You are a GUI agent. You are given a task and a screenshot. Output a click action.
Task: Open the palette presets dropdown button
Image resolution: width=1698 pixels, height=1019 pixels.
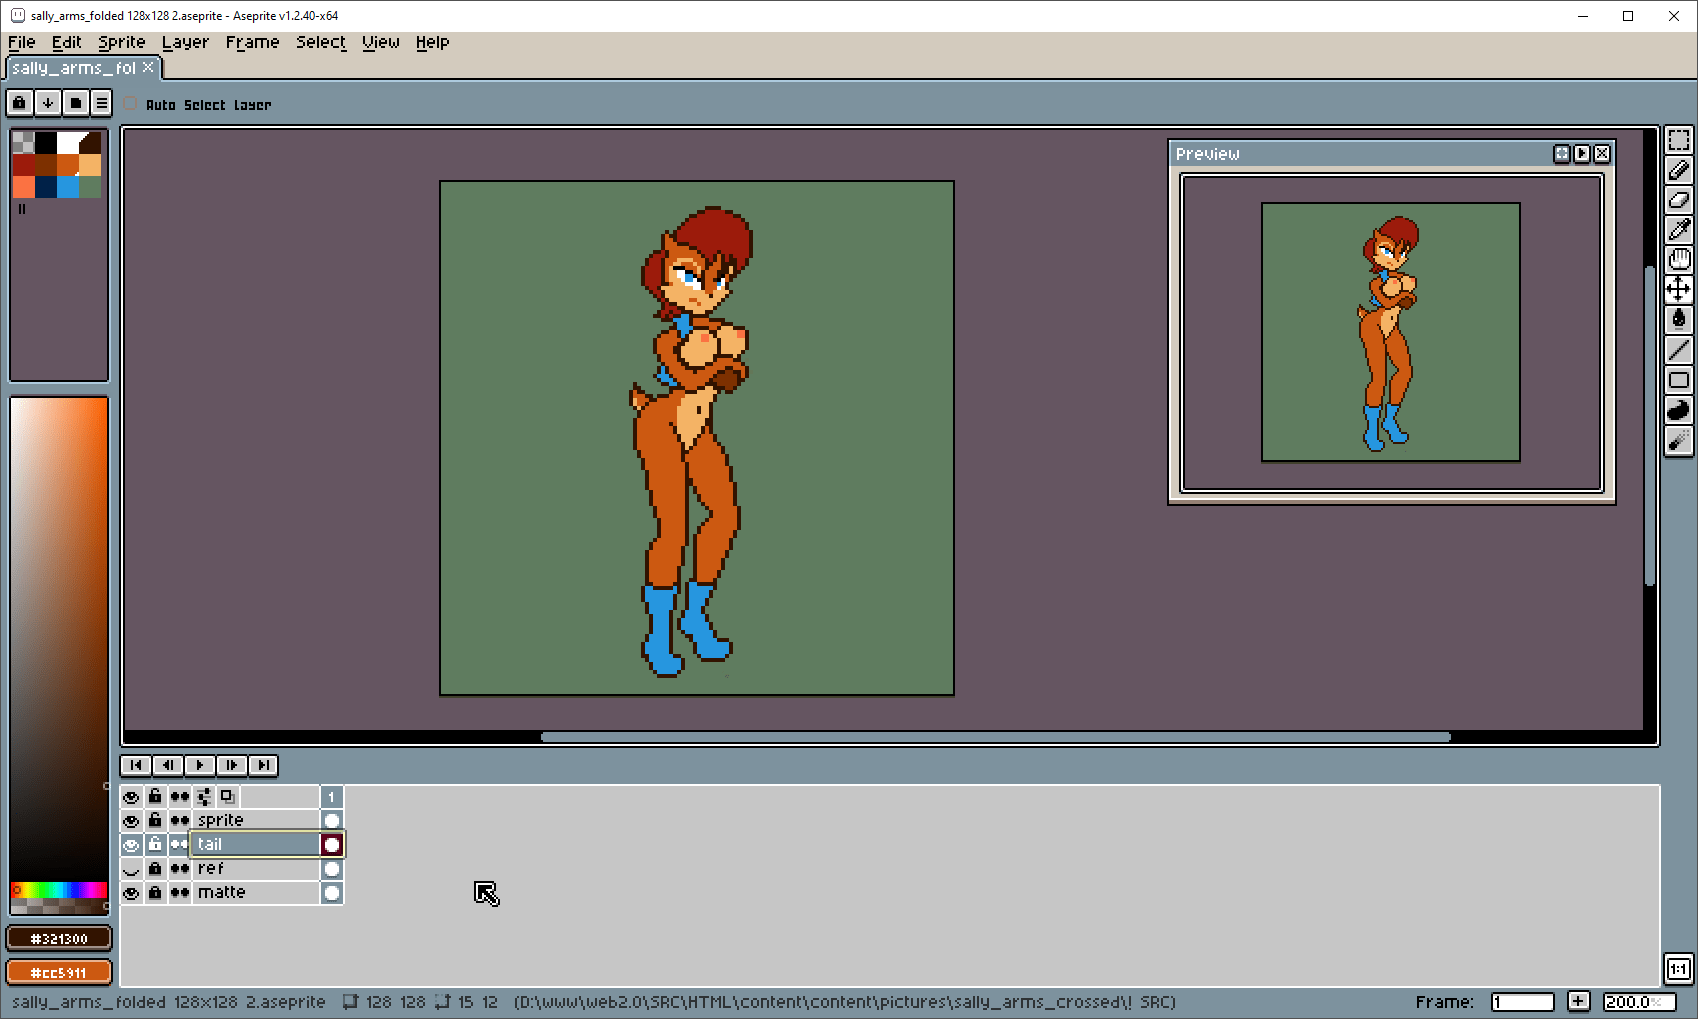pyautogui.click(x=75, y=103)
